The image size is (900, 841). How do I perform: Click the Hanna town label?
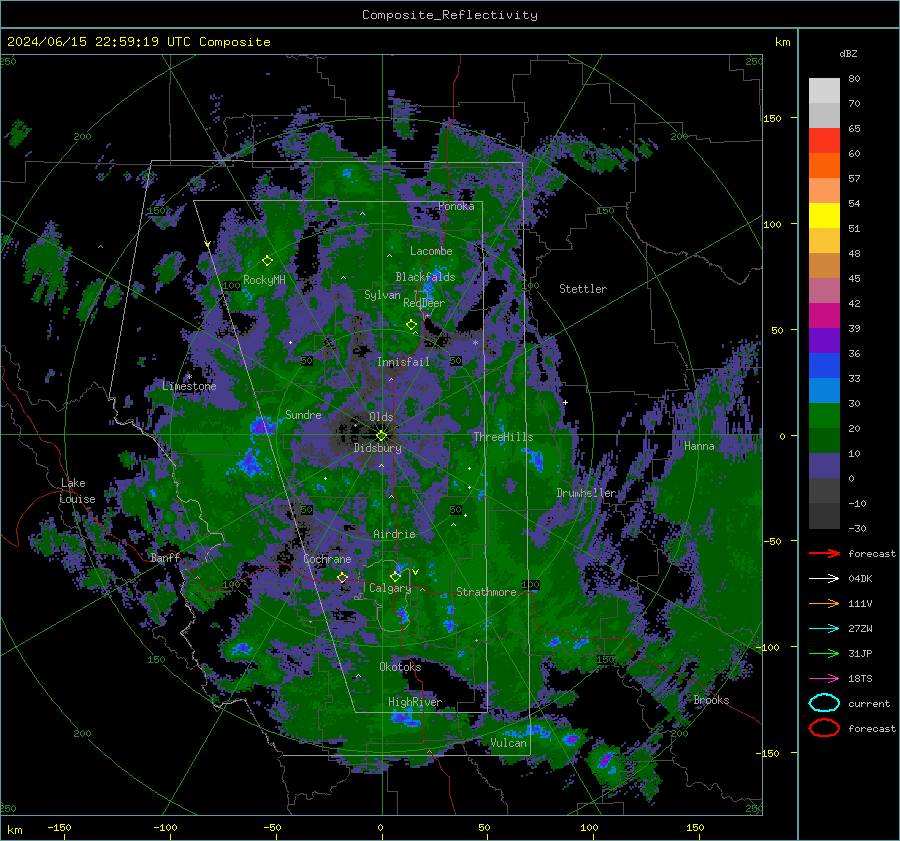pyautogui.click(x=699, y=446)
